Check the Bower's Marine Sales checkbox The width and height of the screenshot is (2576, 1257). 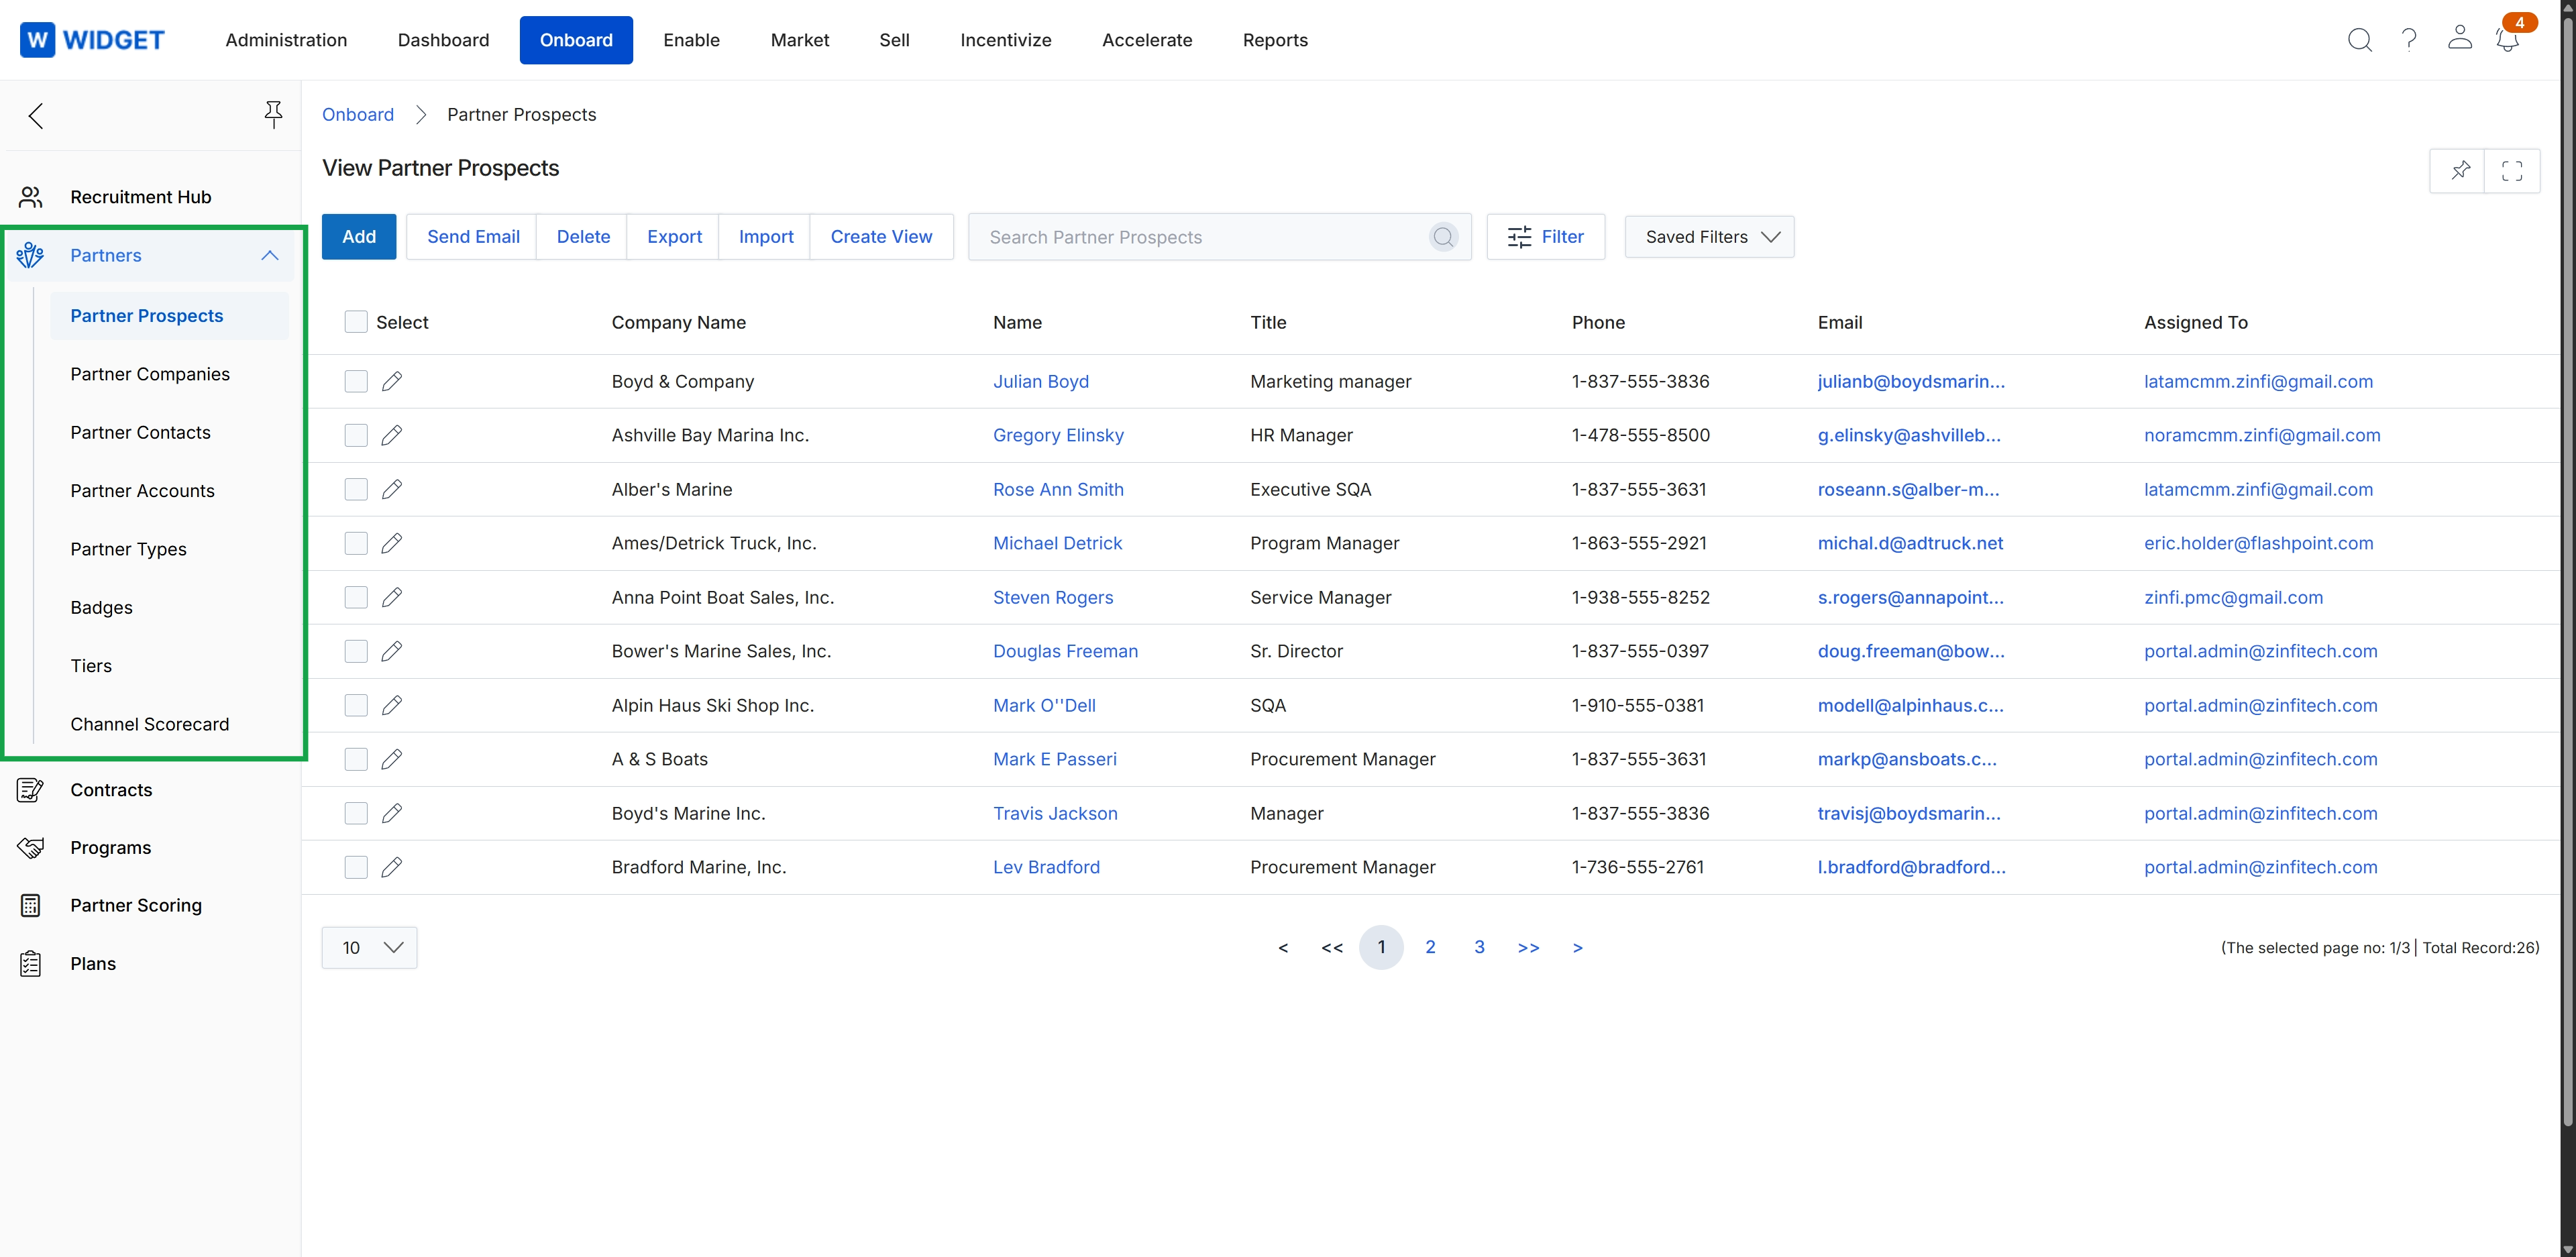[356, 651]
